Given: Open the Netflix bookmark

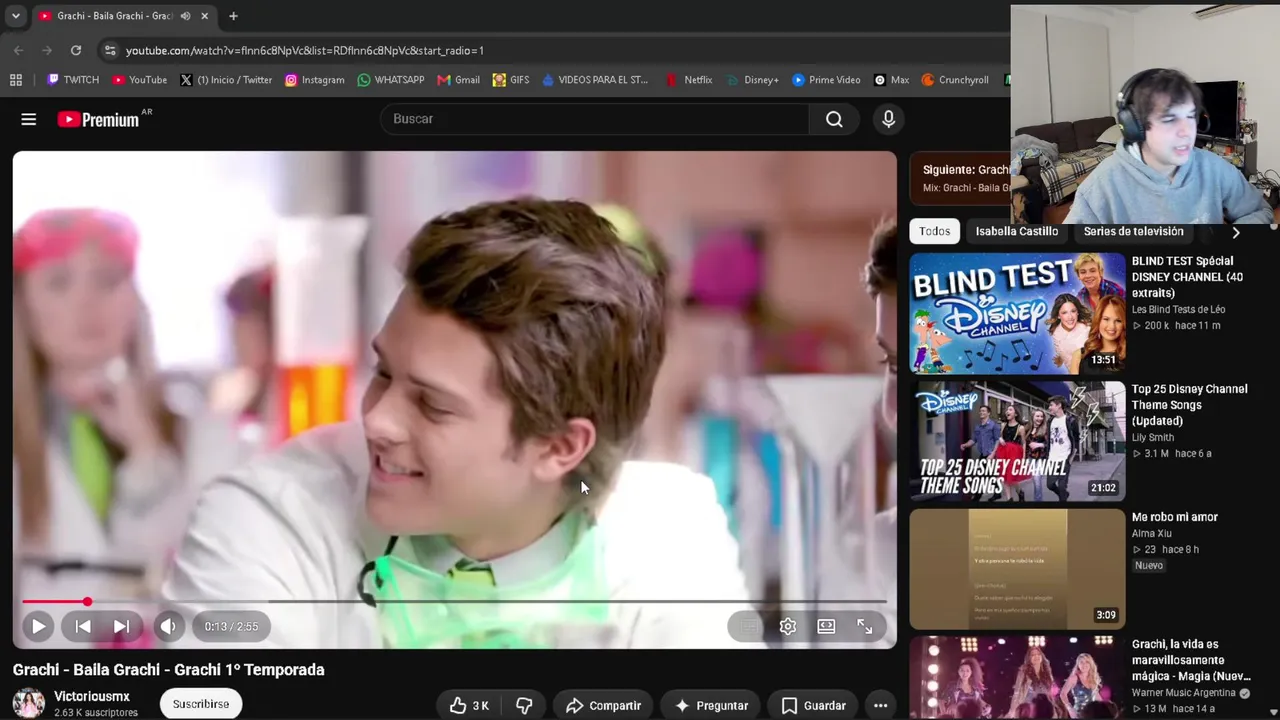Looking at the screenshot, I should pyautogui.click(x=689, y=80).
